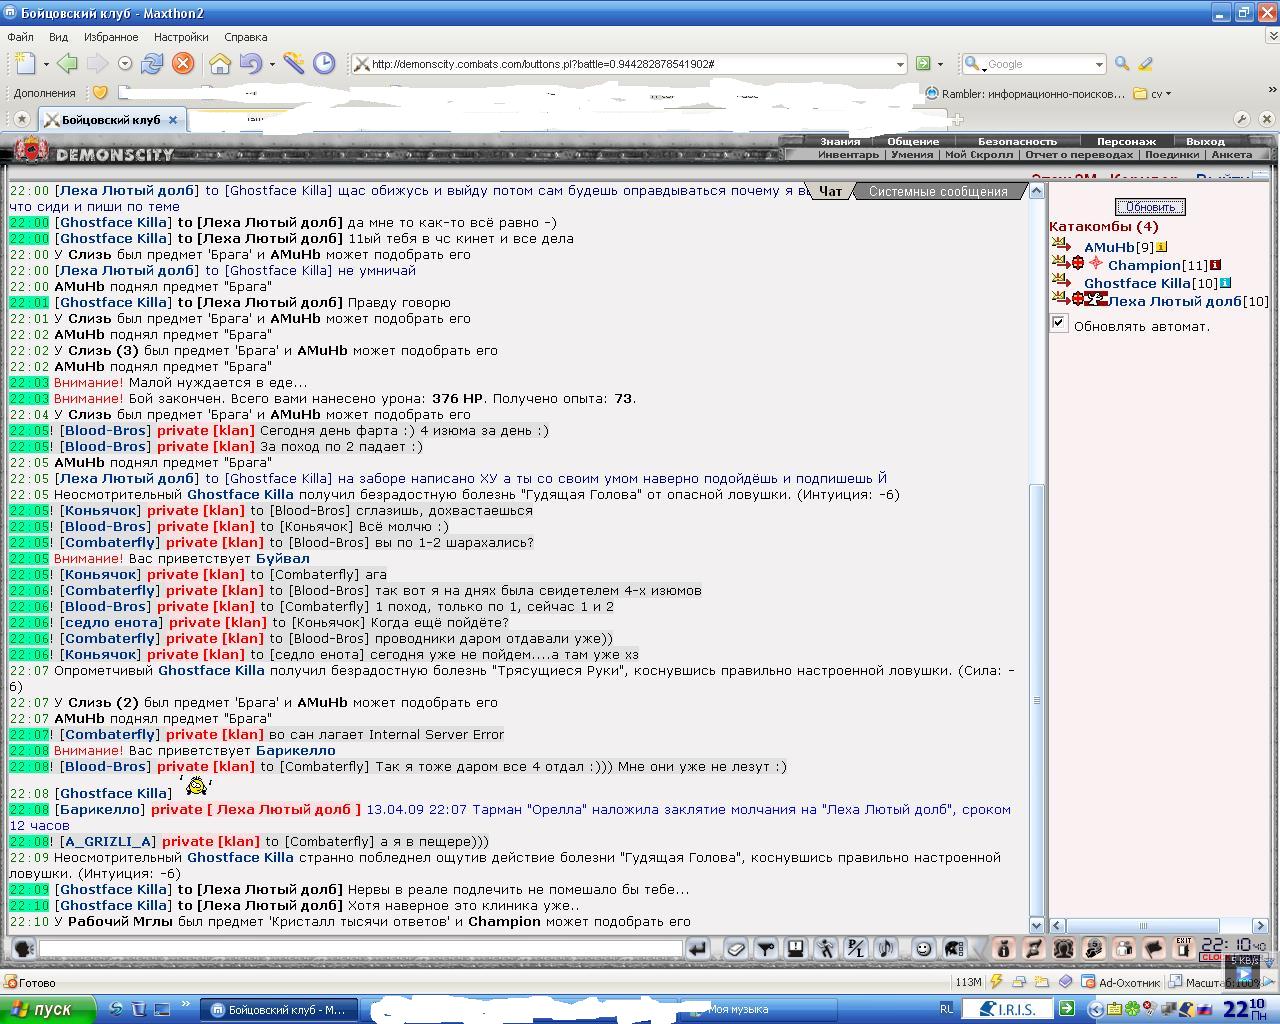1280x1024 pixels.
Task: Click the New tab page icon
Action: 26,64
